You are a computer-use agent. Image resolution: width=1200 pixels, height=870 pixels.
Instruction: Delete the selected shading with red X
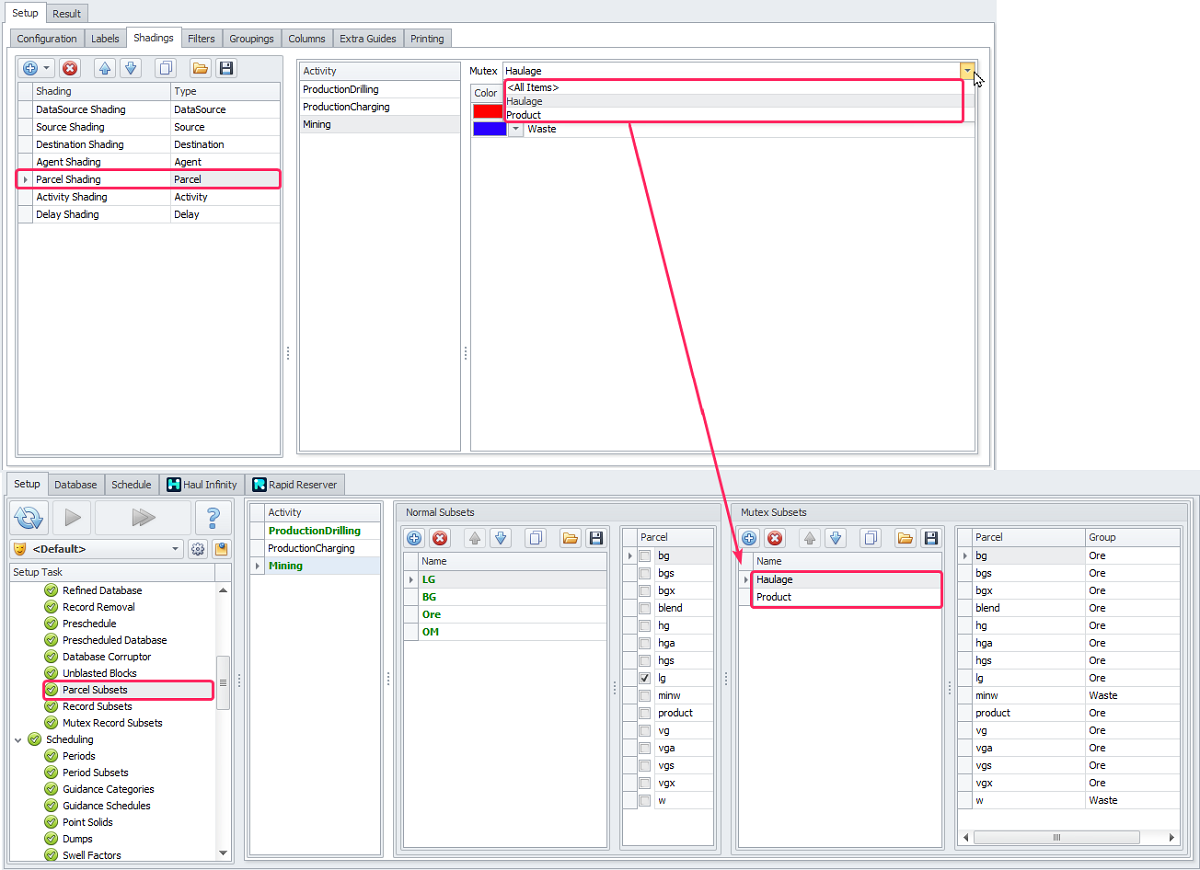70,68
